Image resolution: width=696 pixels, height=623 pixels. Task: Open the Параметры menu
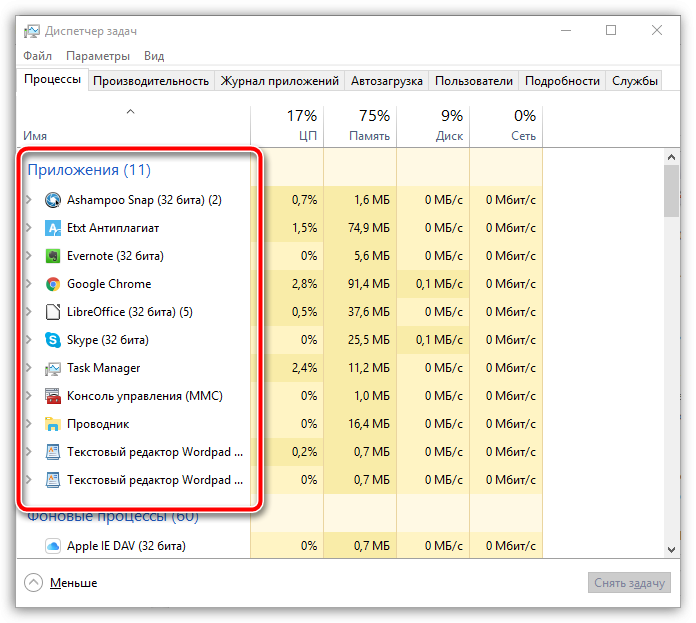98,56
